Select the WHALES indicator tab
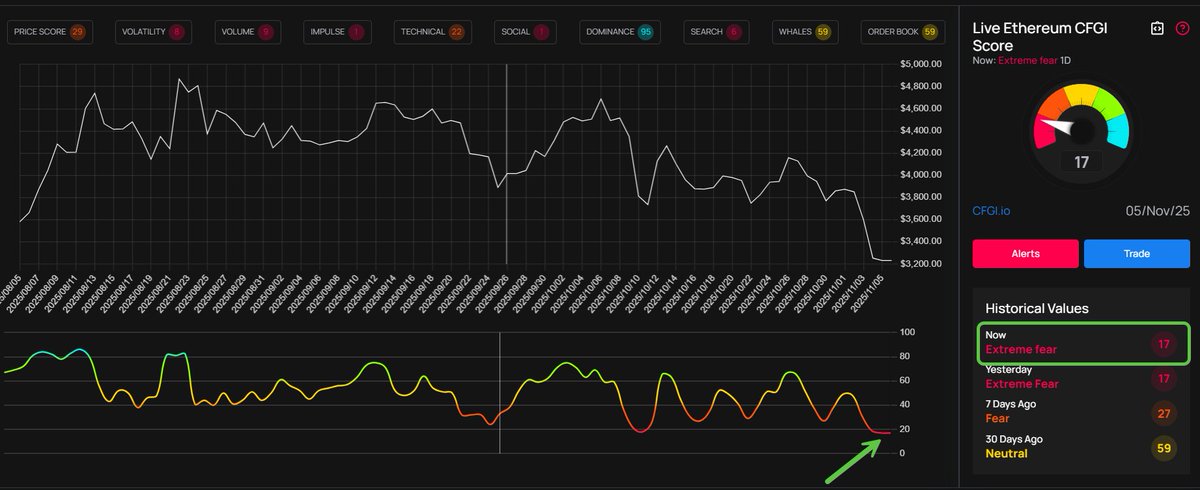The height and width of the screenshot is (490, 1200). pos(806,32)
